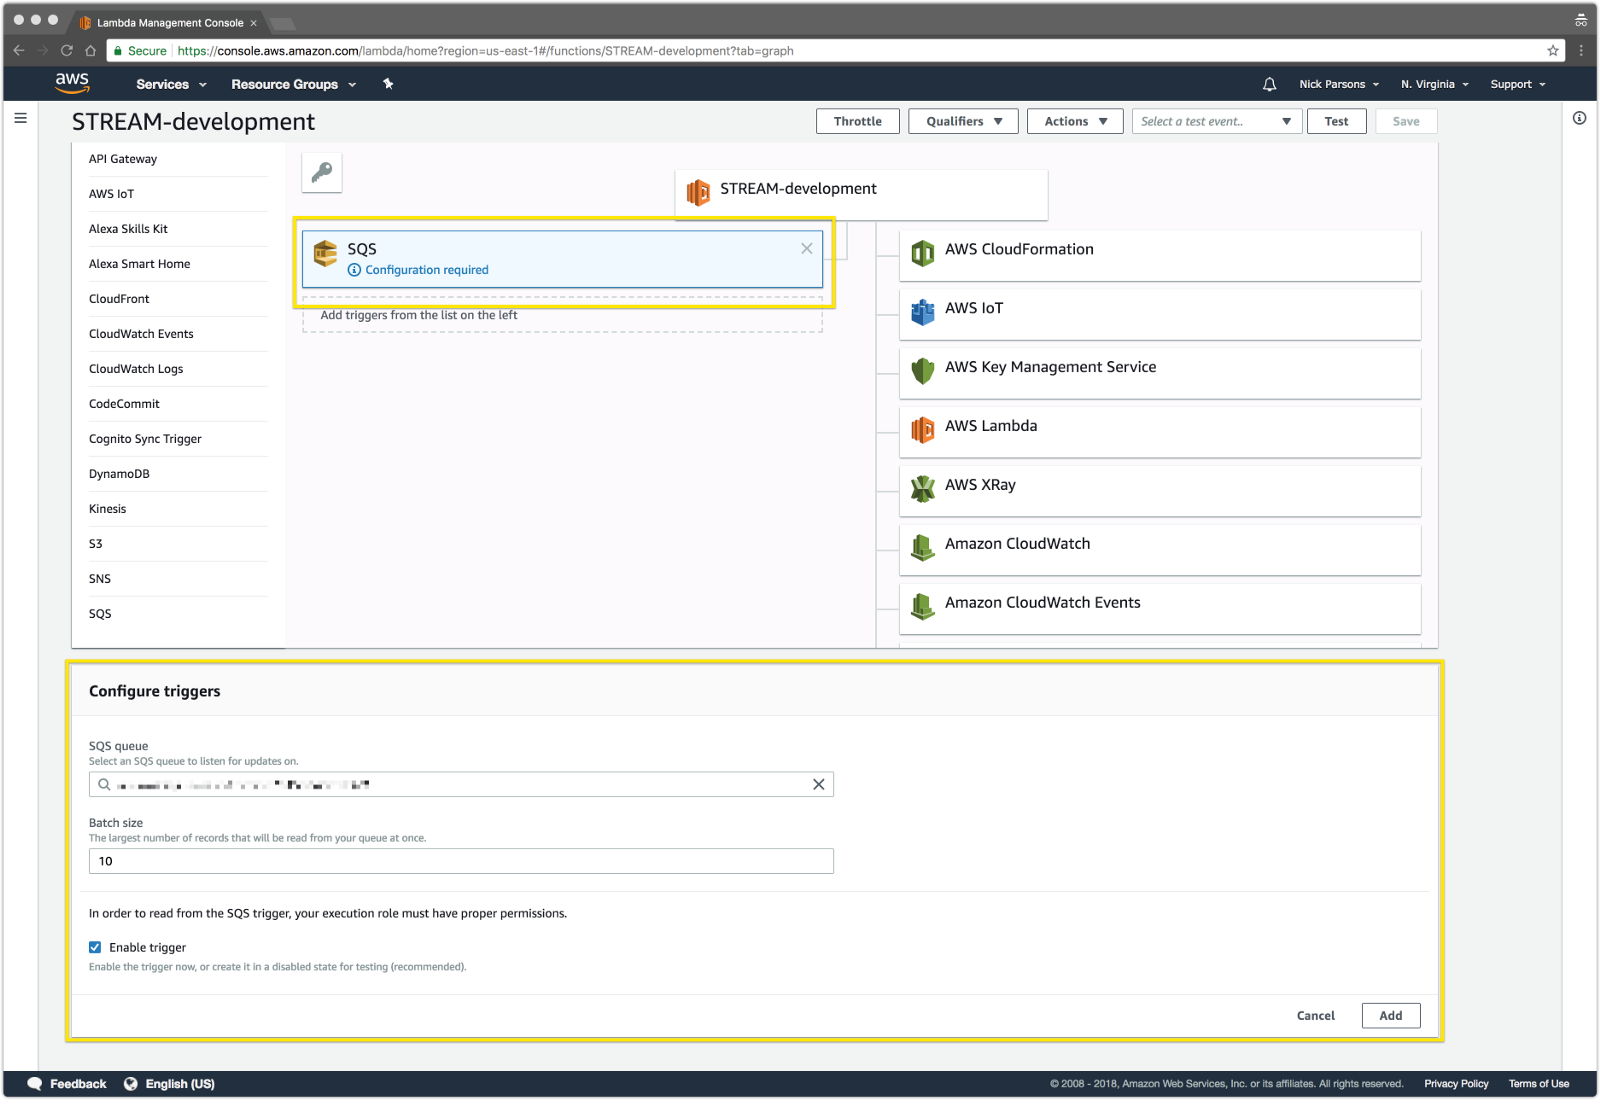This screenshot has width=1600, height=1100.
Task: Click the Amazon CloudWatch Events resource icon
Action: [x=923, y=606]
